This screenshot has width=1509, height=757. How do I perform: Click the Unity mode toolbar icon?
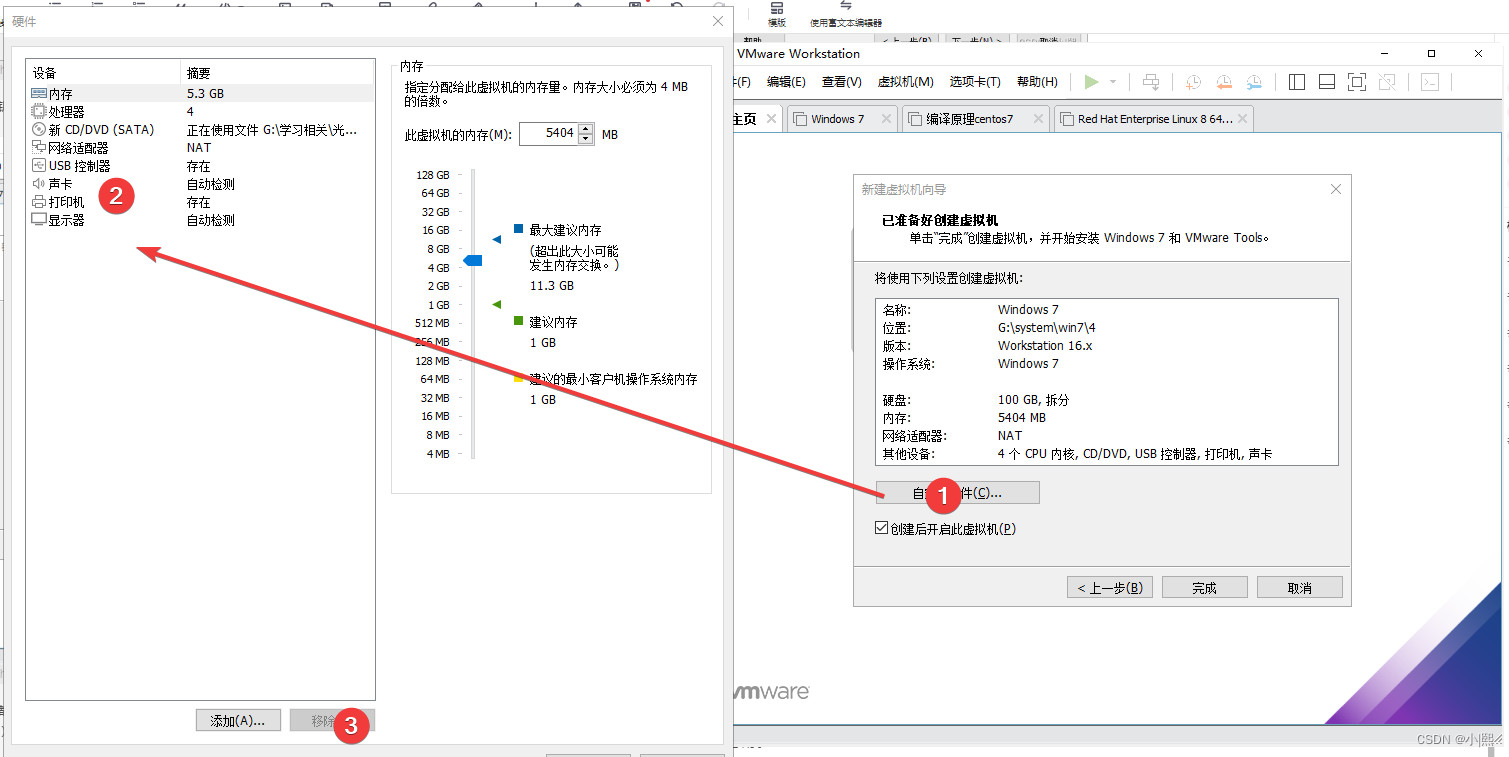pos(1387,82)
